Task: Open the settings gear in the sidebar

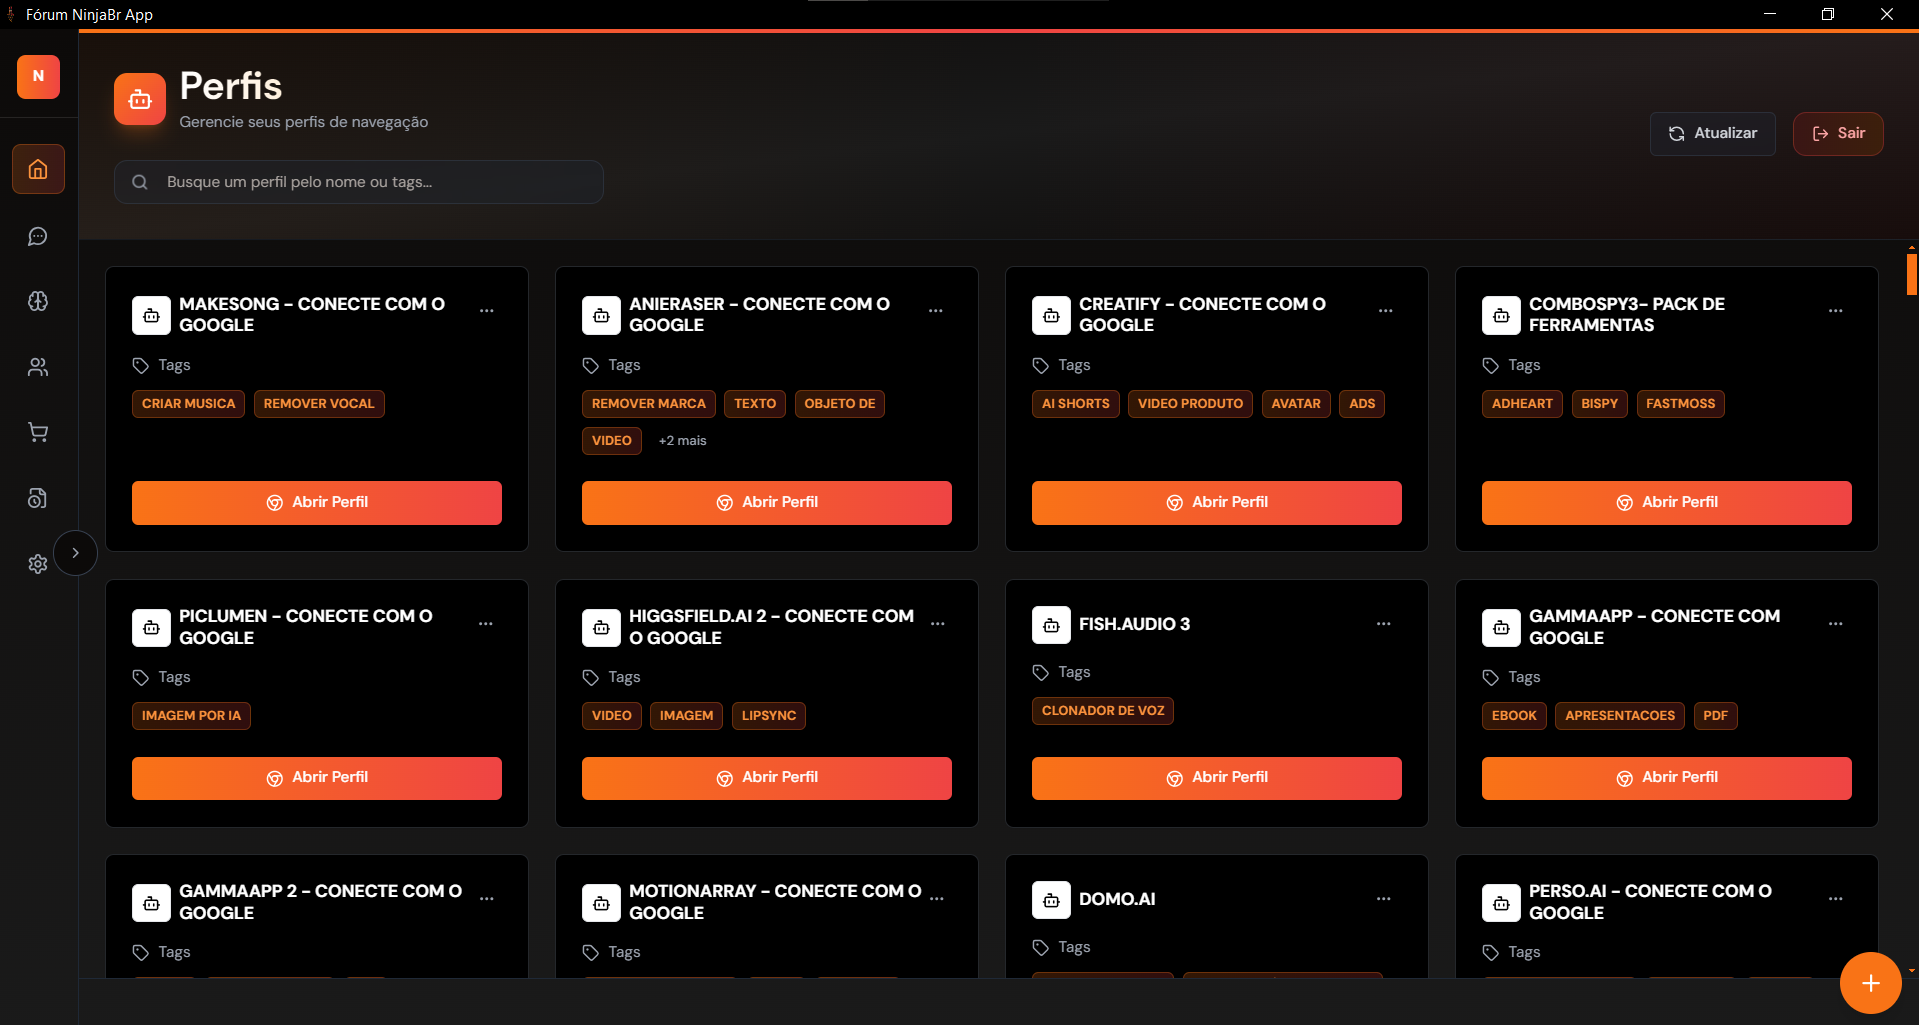Action: click(37, 564)
